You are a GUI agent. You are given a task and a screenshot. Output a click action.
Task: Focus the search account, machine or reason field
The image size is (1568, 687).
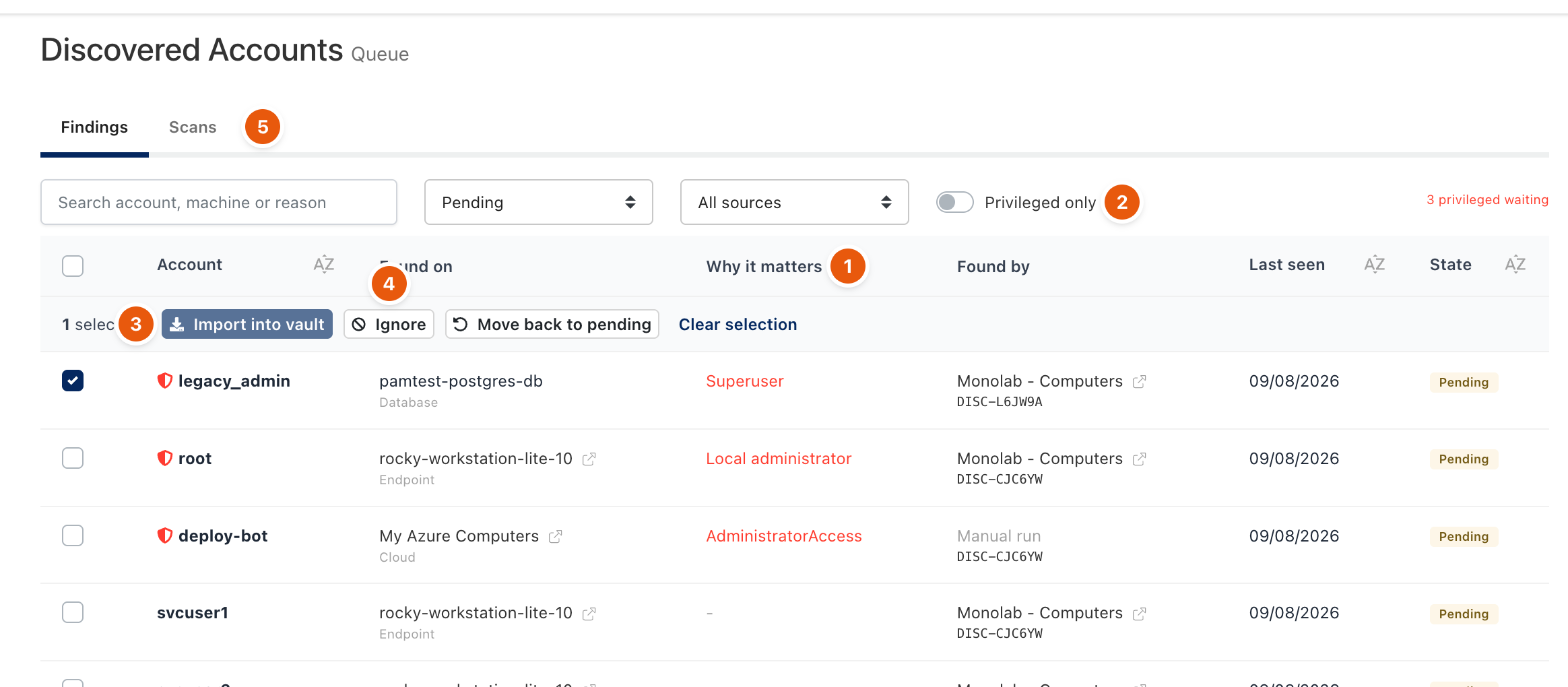pyautogui.click(x=219, y=202)
